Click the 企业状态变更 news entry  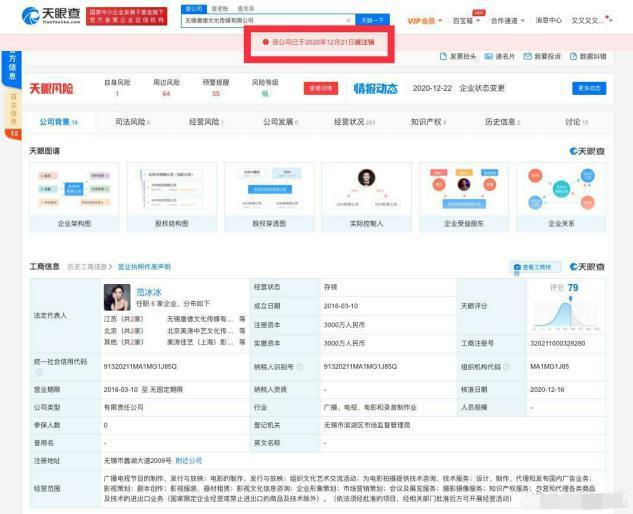tap(459, 88)
